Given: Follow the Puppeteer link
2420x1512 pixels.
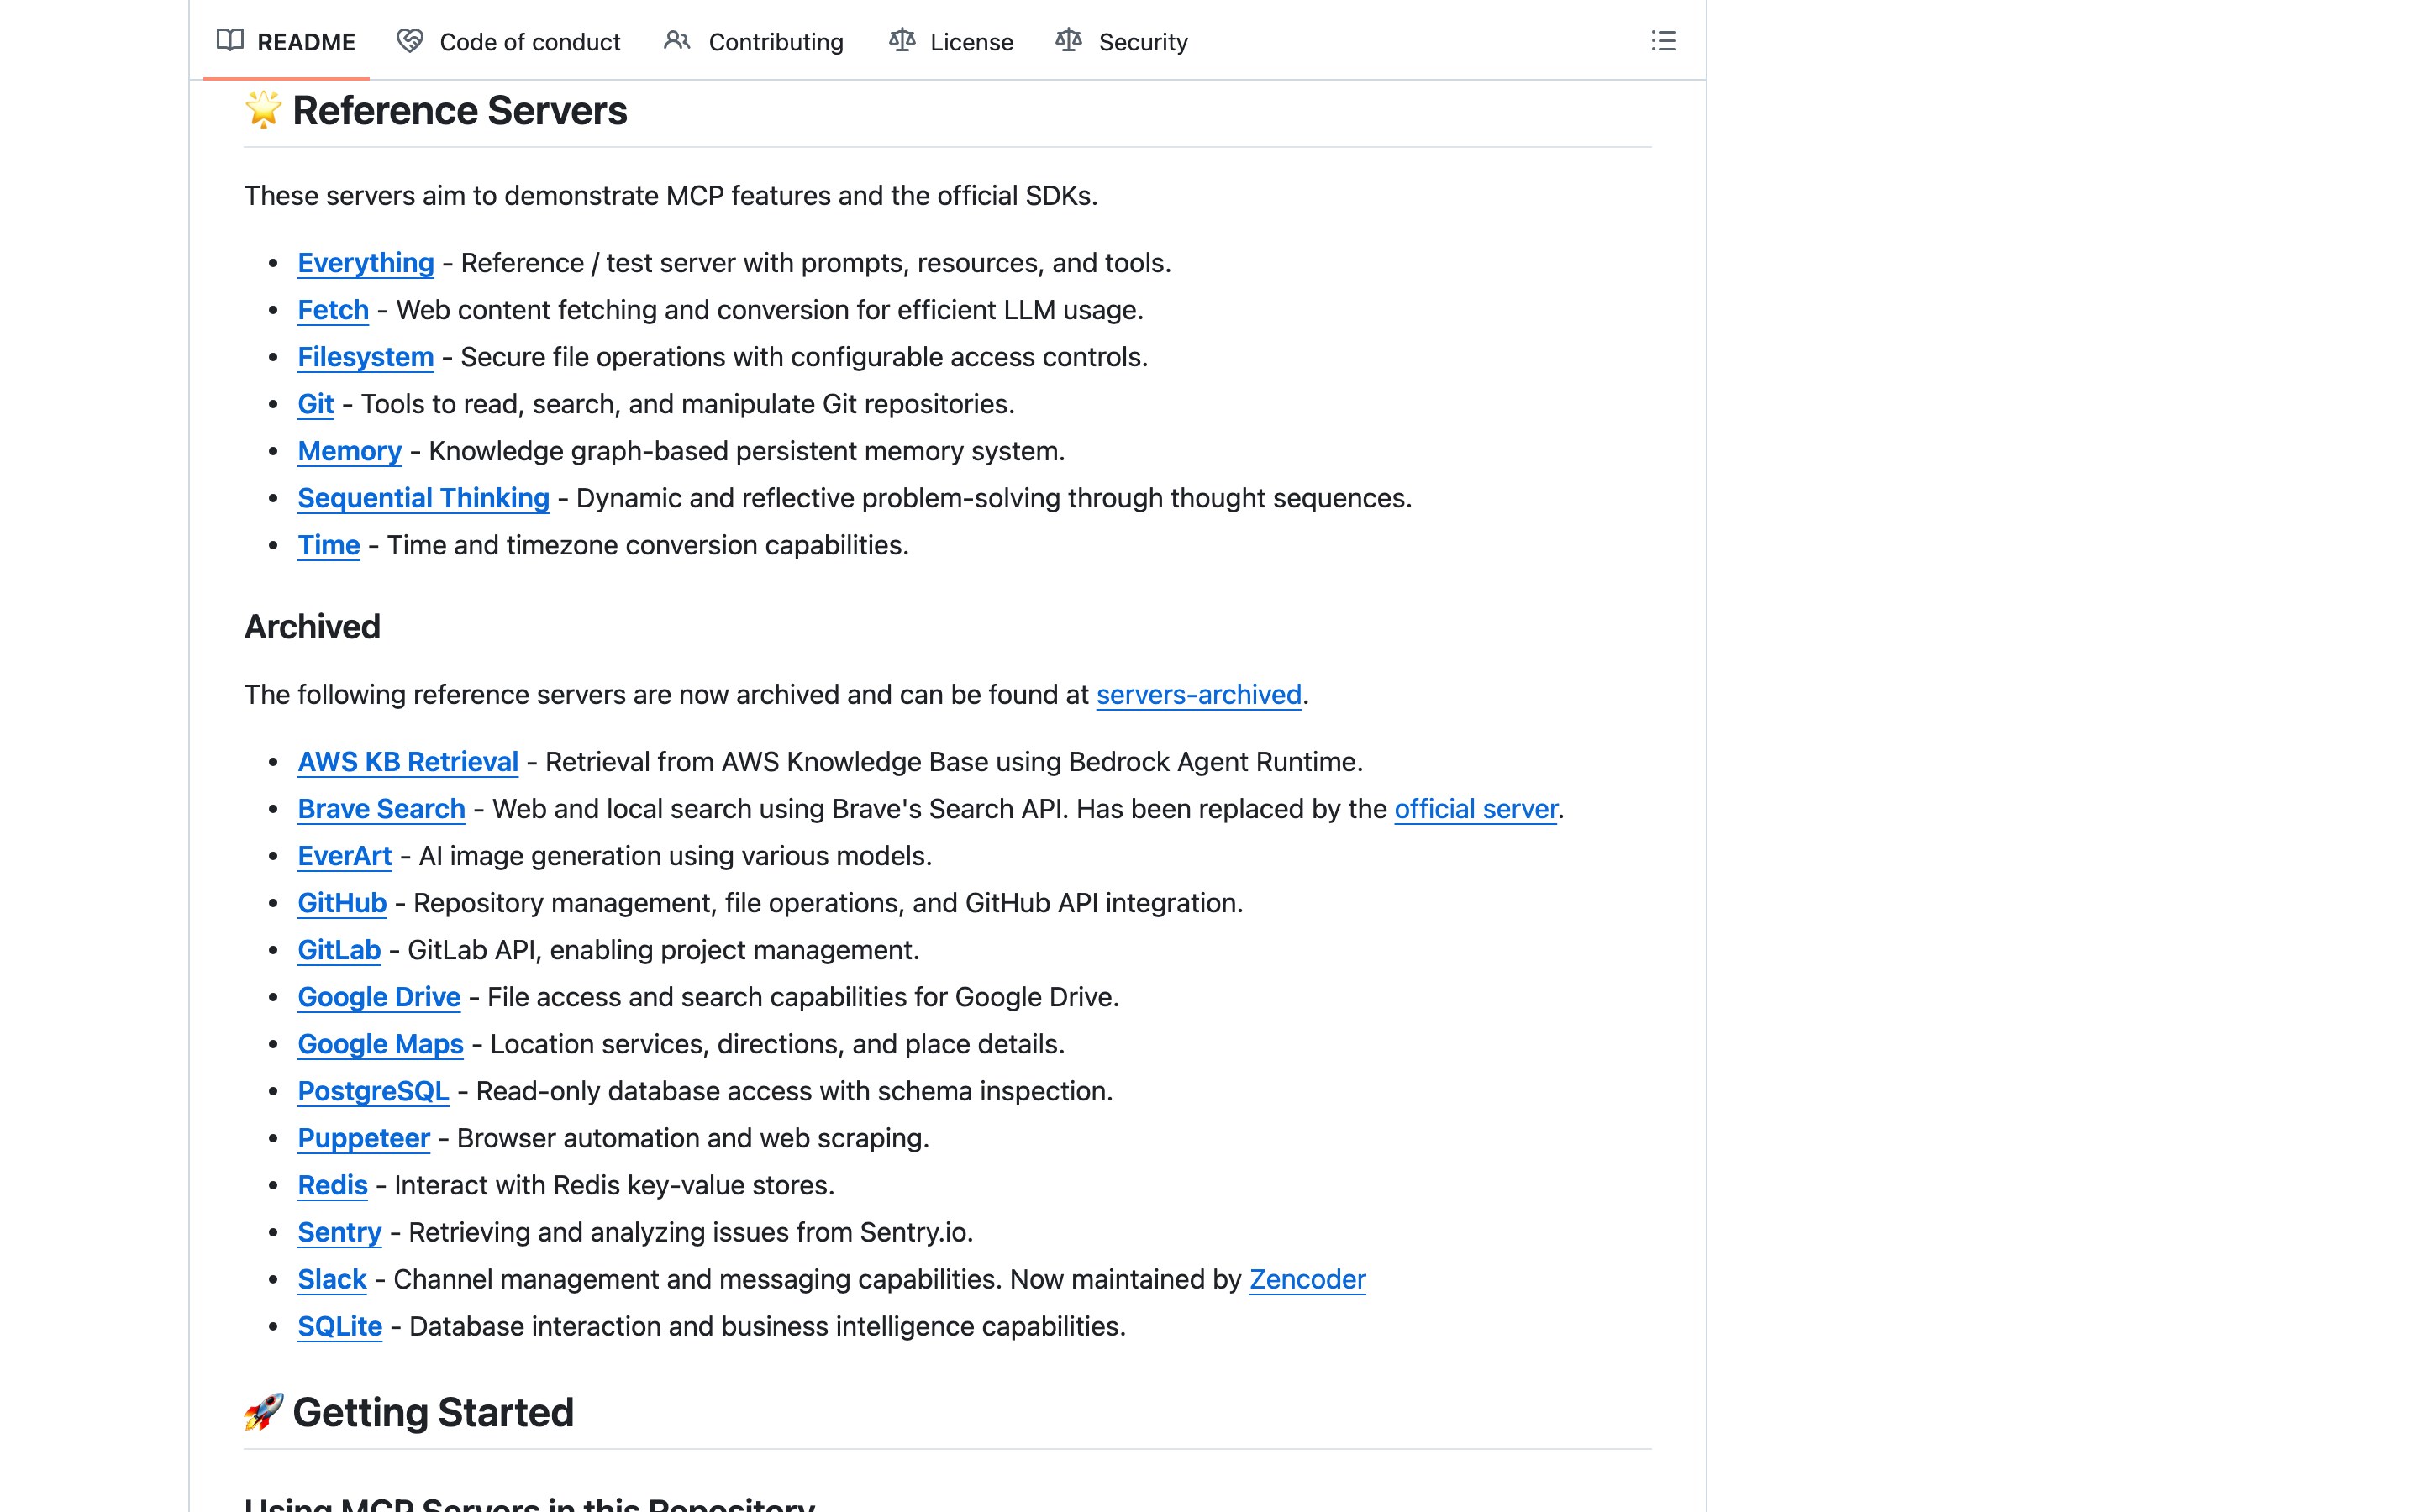Looking at the screenshot, I should tap(364, 1138).
